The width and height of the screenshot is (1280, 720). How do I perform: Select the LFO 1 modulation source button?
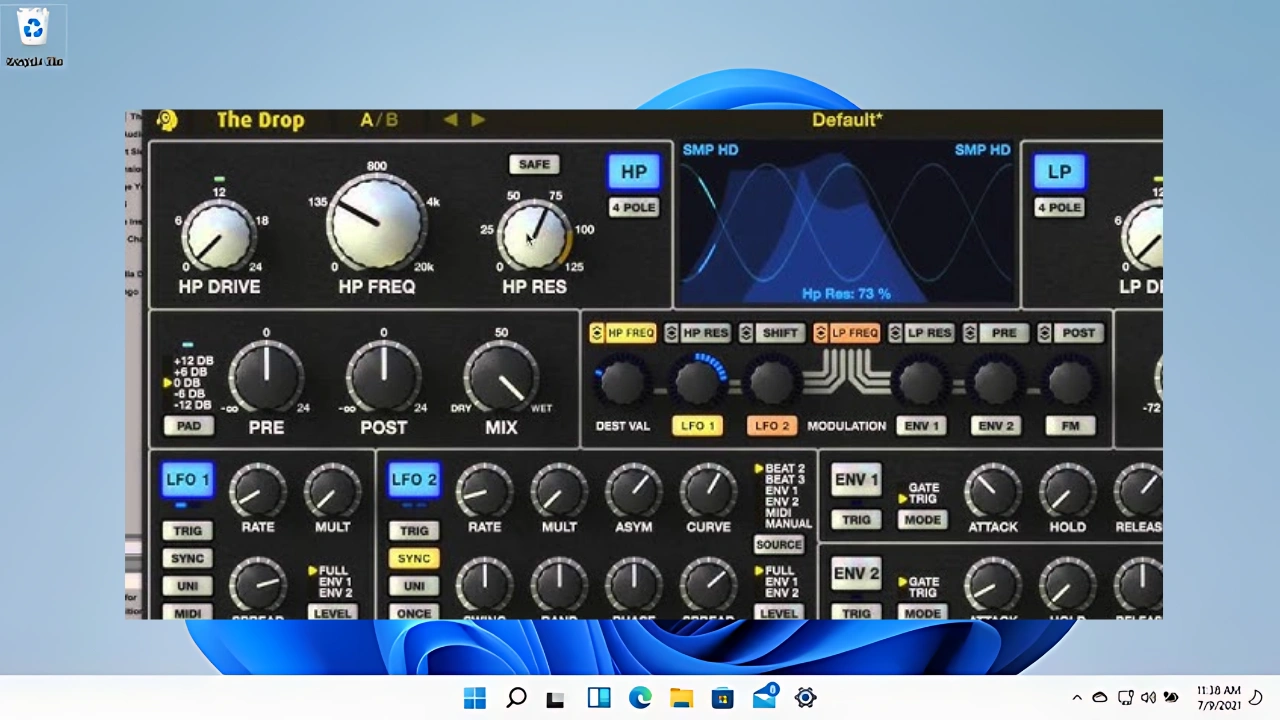click(698, 426)
